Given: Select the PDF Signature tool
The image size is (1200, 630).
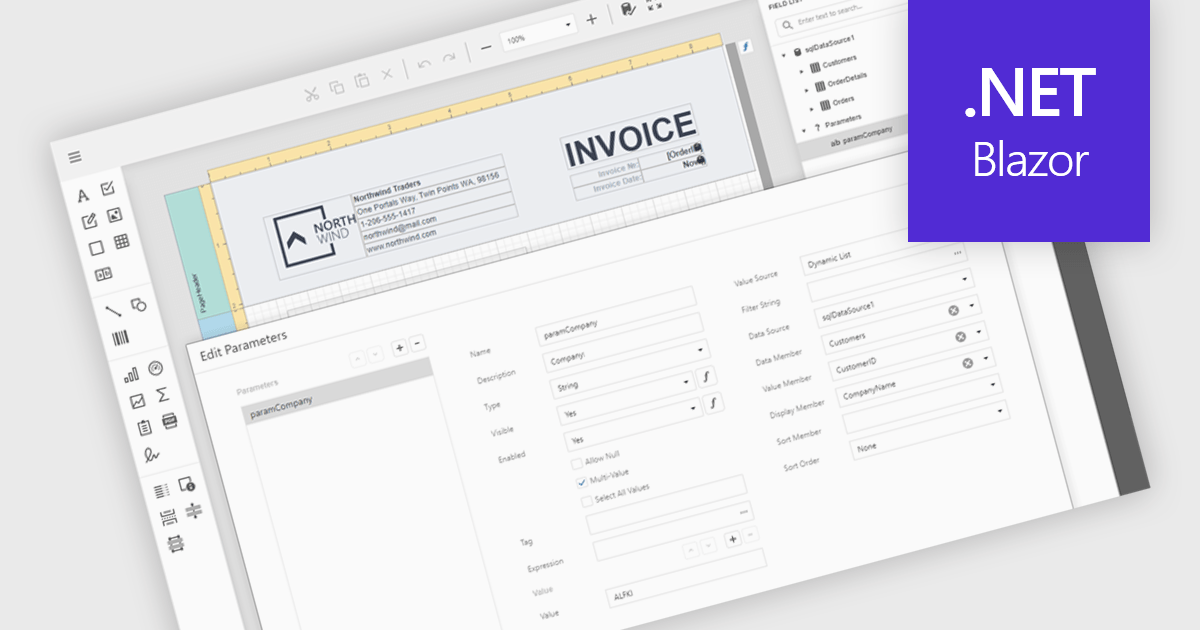Looking at the screenshot, I should pos(151,454).
